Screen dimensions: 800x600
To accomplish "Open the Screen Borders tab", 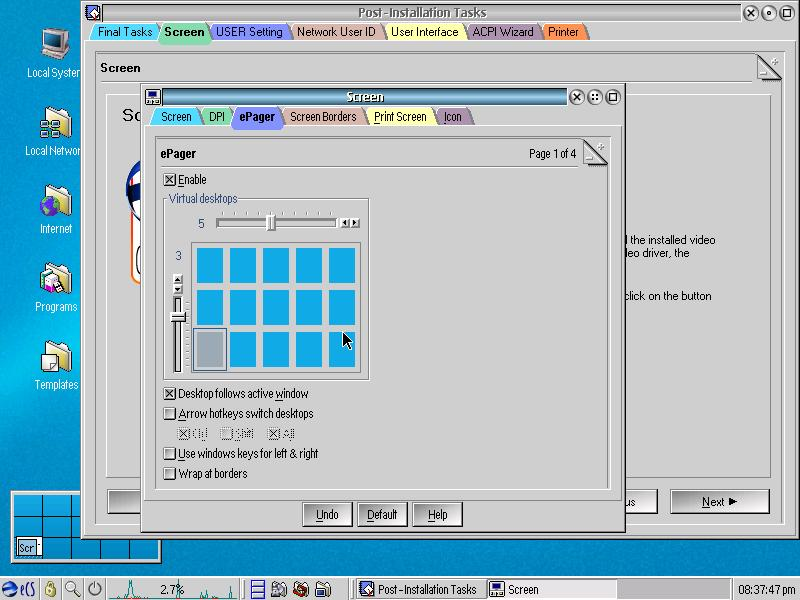I will (x=323, y=117).
